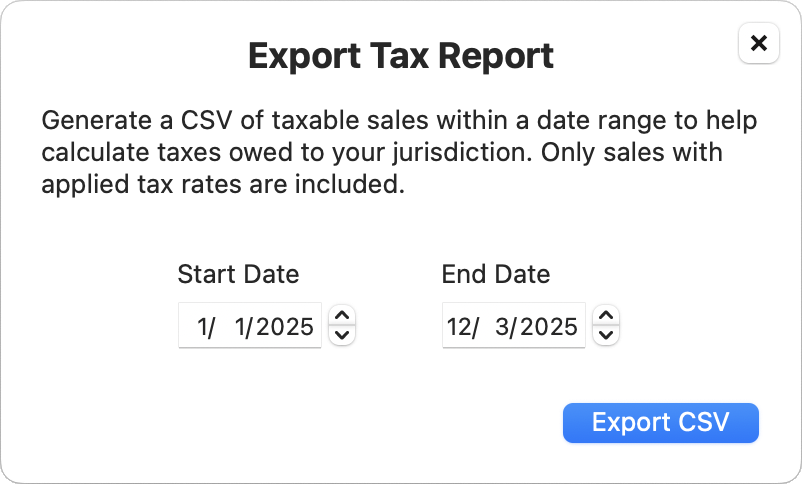802x484 pixels.
Task: Focus the End Date picker field
Action: 513,326
